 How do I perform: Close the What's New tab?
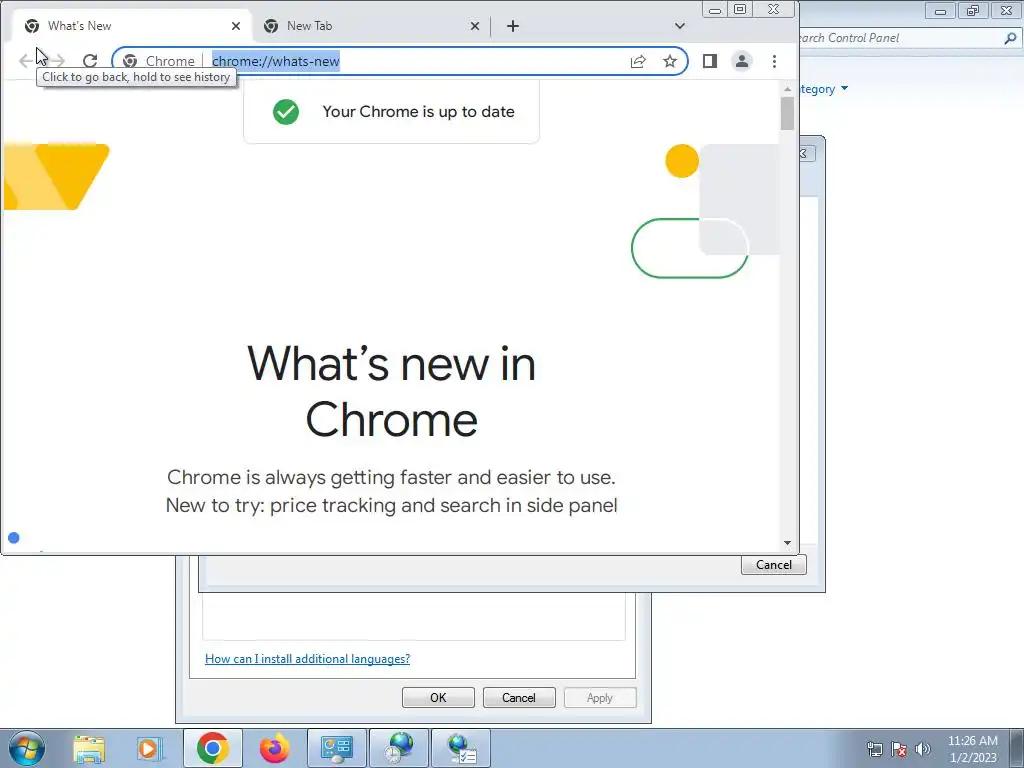[x=236, y=26]
